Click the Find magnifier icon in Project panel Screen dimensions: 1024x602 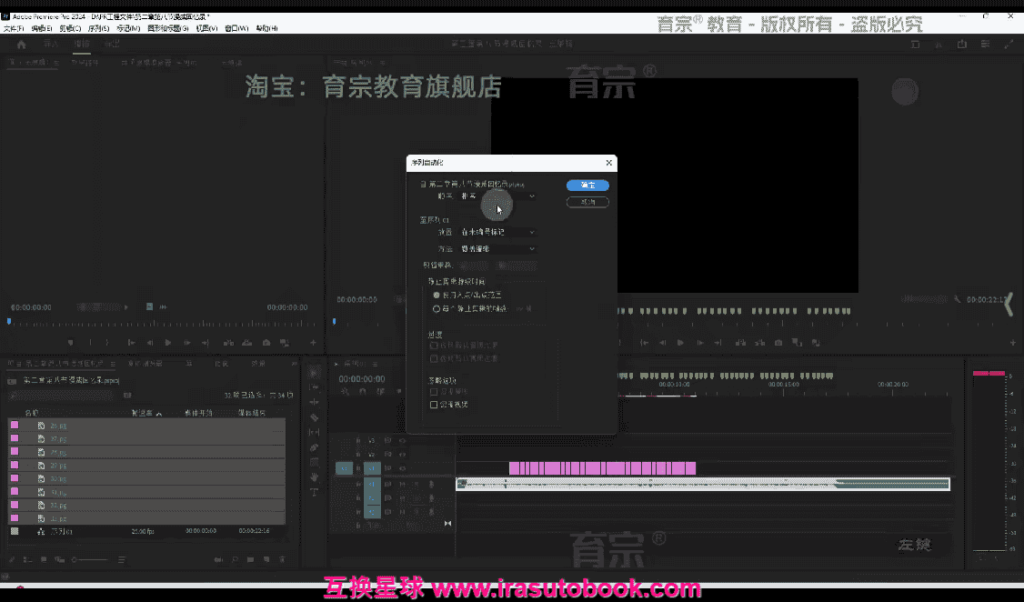coord(234,560)
